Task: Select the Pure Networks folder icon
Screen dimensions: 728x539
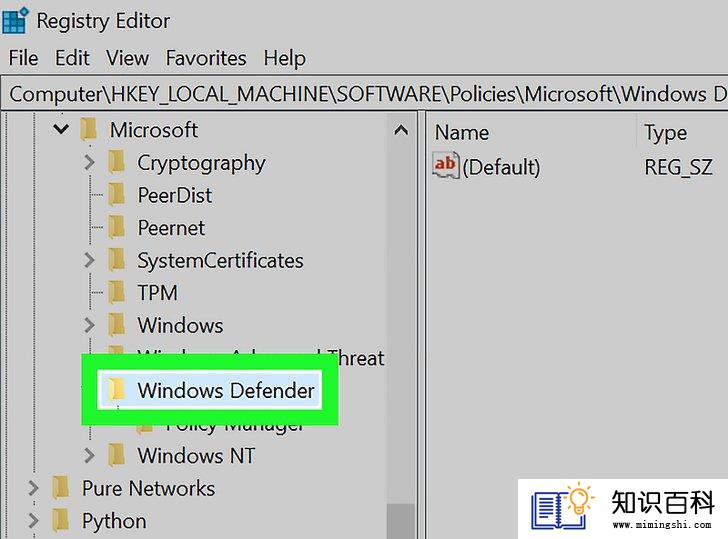Action: (x=60, y=488)
